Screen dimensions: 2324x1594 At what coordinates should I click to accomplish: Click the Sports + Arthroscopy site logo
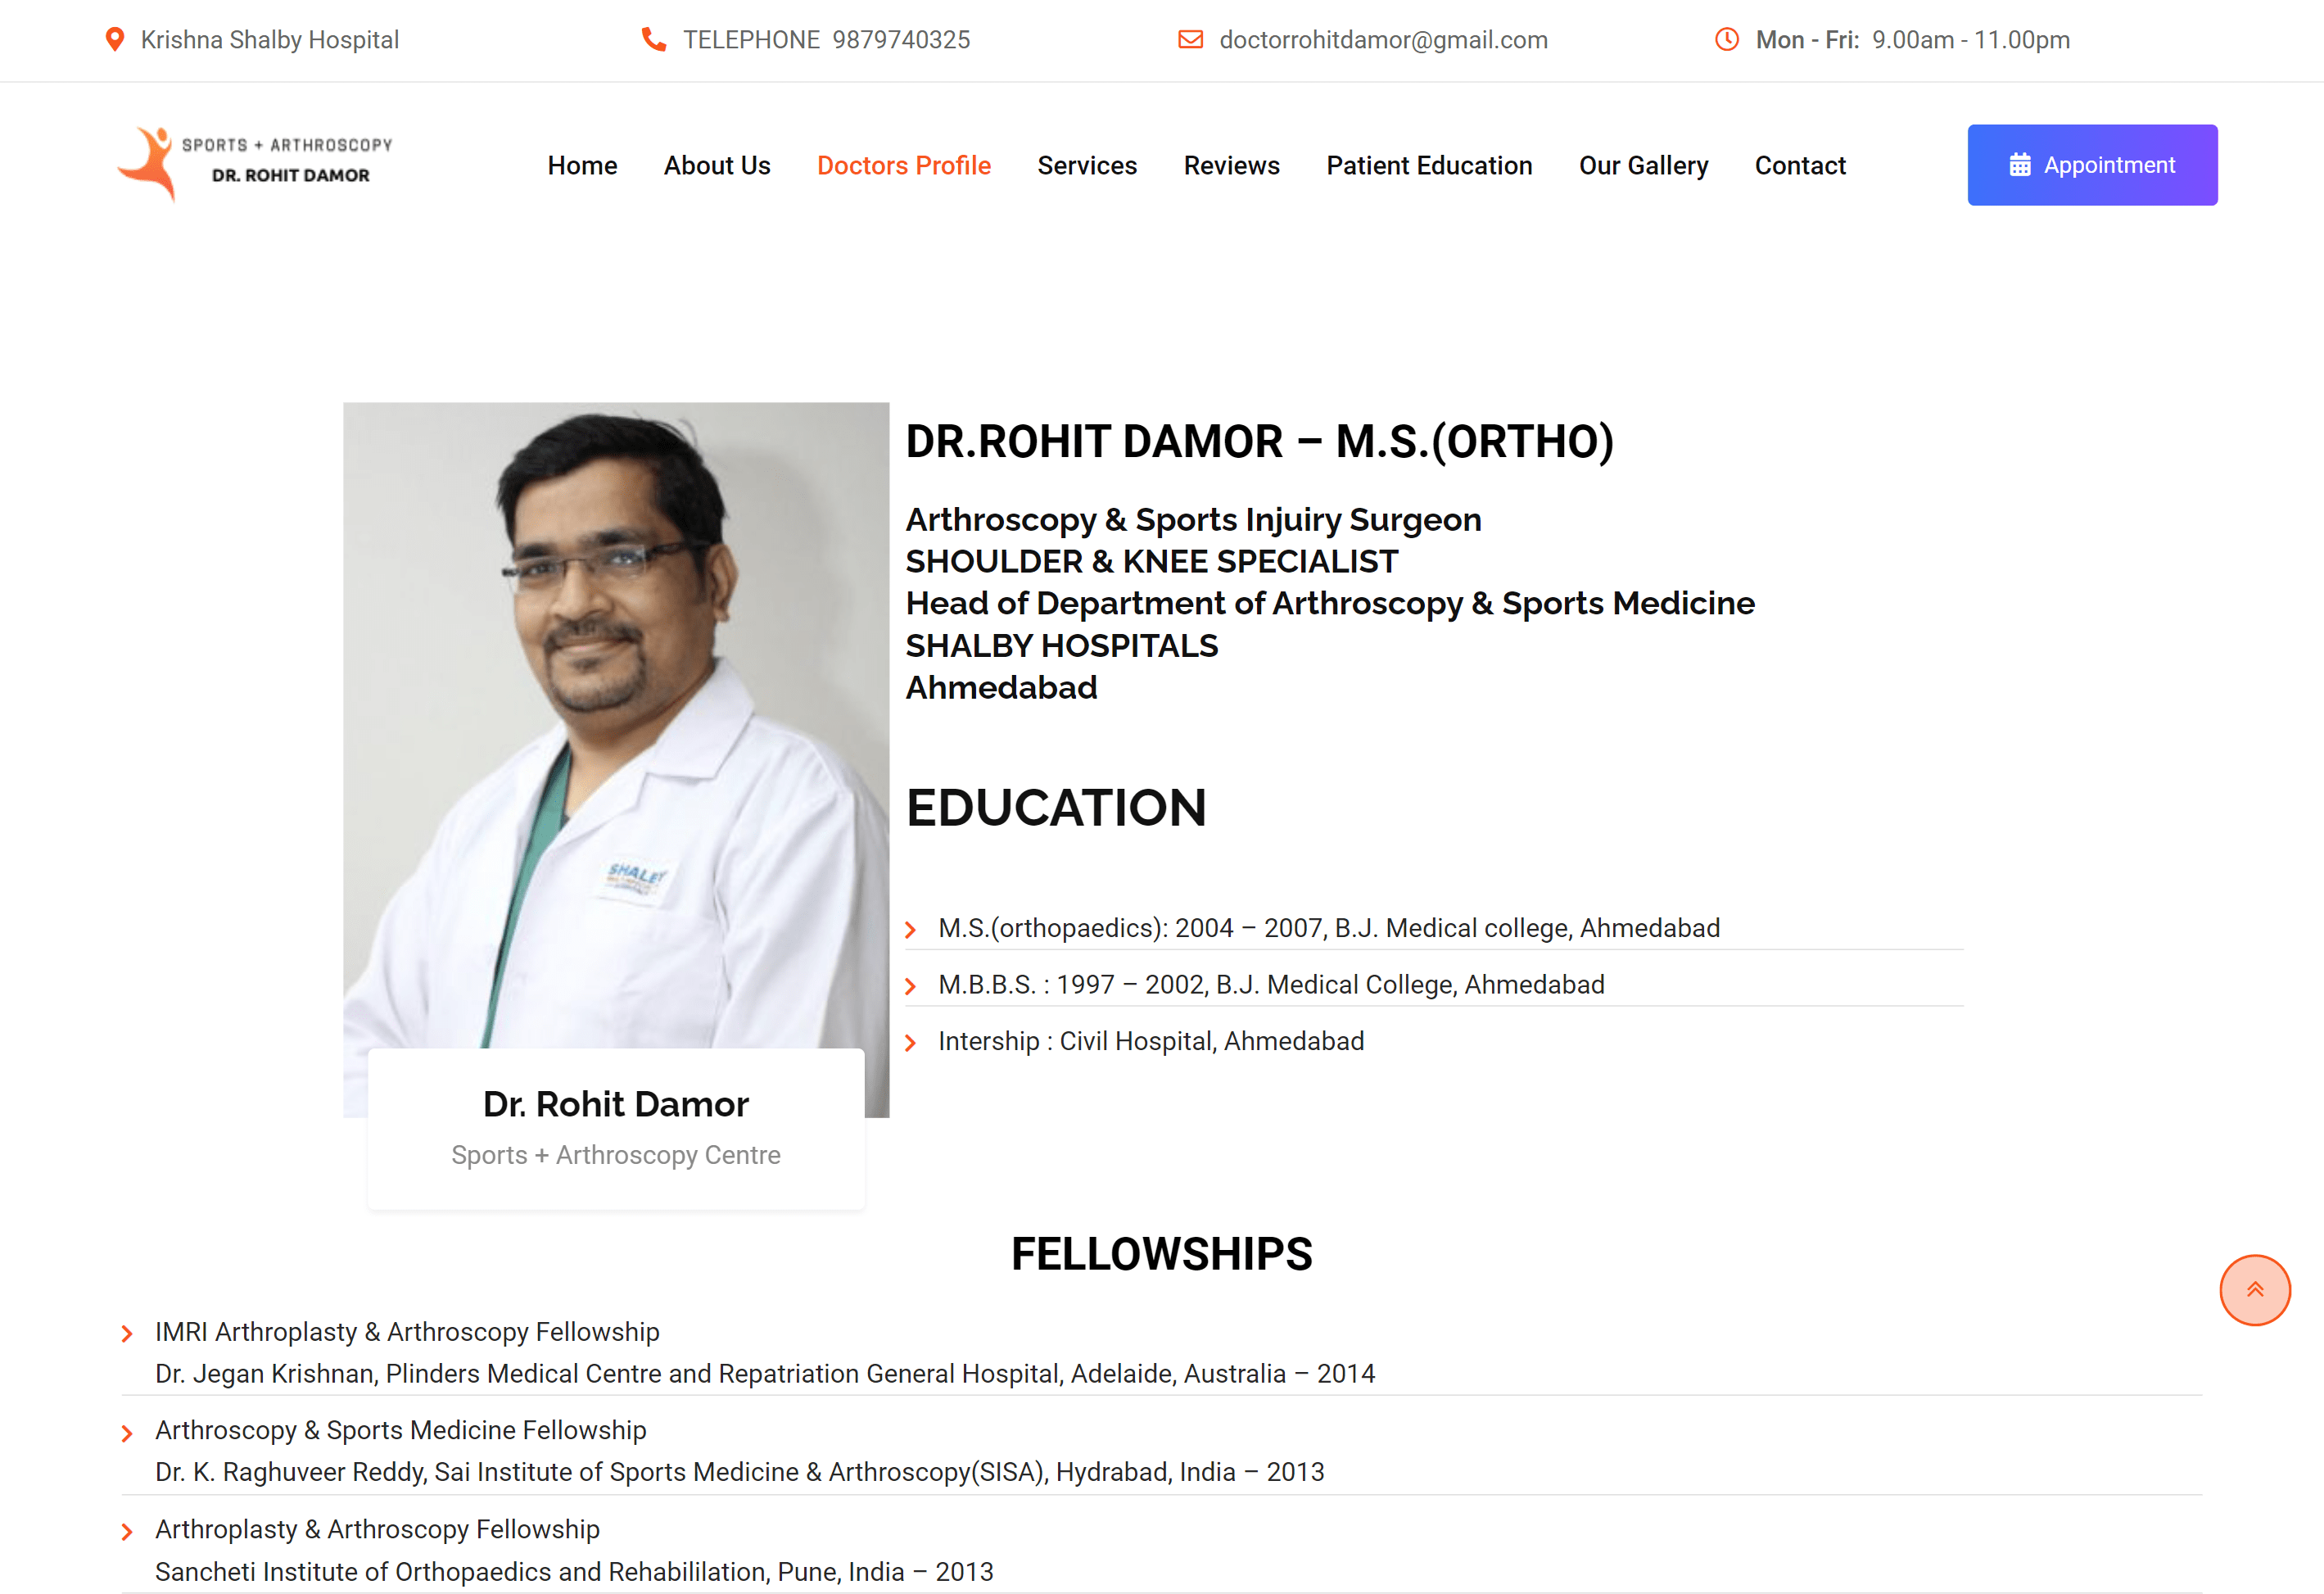(x=255, y=163)
